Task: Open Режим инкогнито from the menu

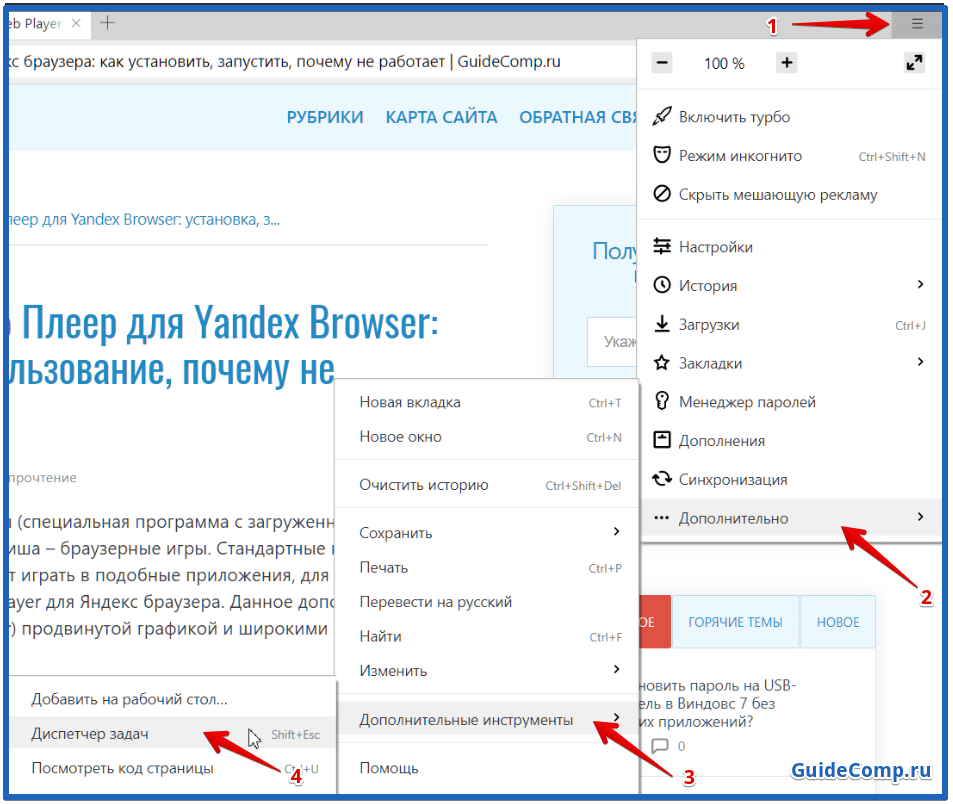Action: pos(790,156)
